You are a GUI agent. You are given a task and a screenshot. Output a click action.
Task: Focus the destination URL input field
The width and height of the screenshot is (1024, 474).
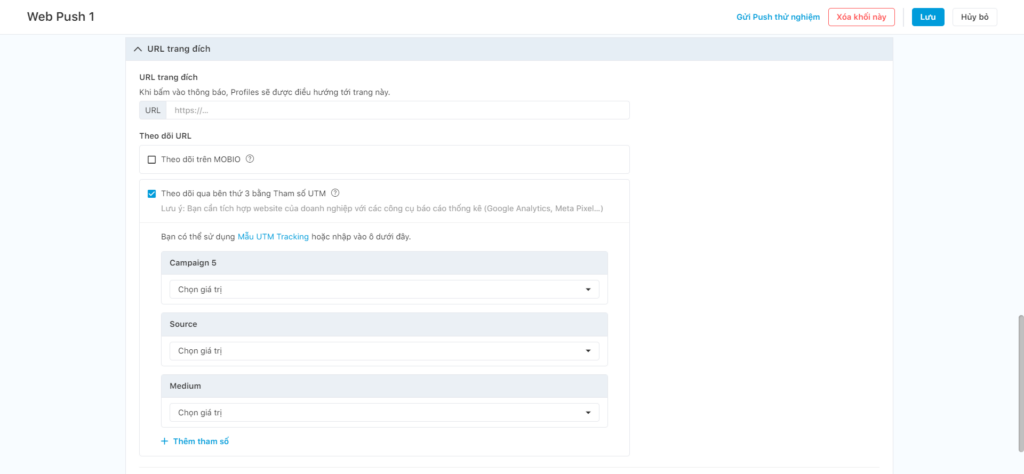tap(398, 110)
